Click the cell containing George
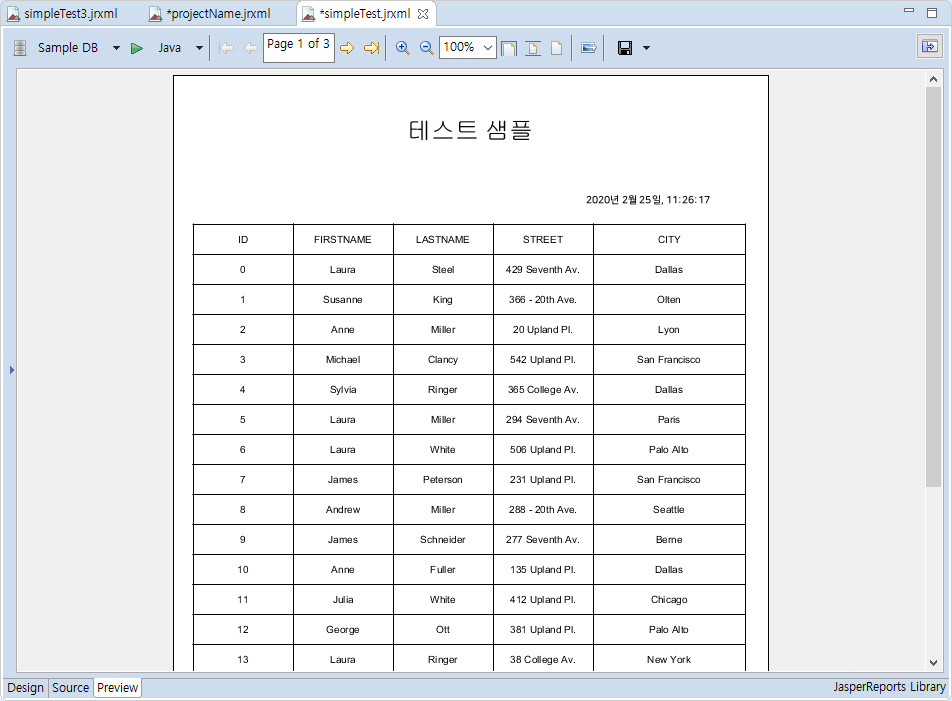The width and height of the screenshot is (952, 701). click(x=343, y=629)
